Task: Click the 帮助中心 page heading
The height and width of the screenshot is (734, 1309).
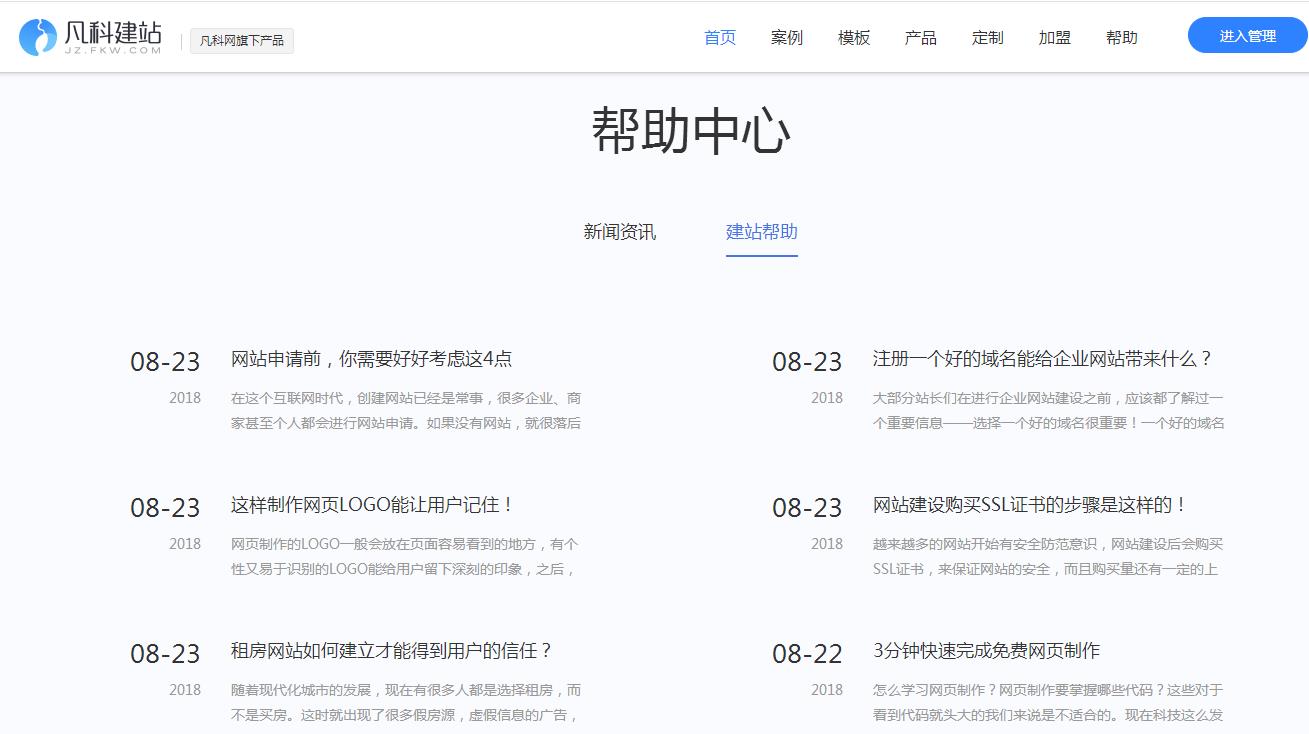Action: pyautogui.click(x=691, y=132)
